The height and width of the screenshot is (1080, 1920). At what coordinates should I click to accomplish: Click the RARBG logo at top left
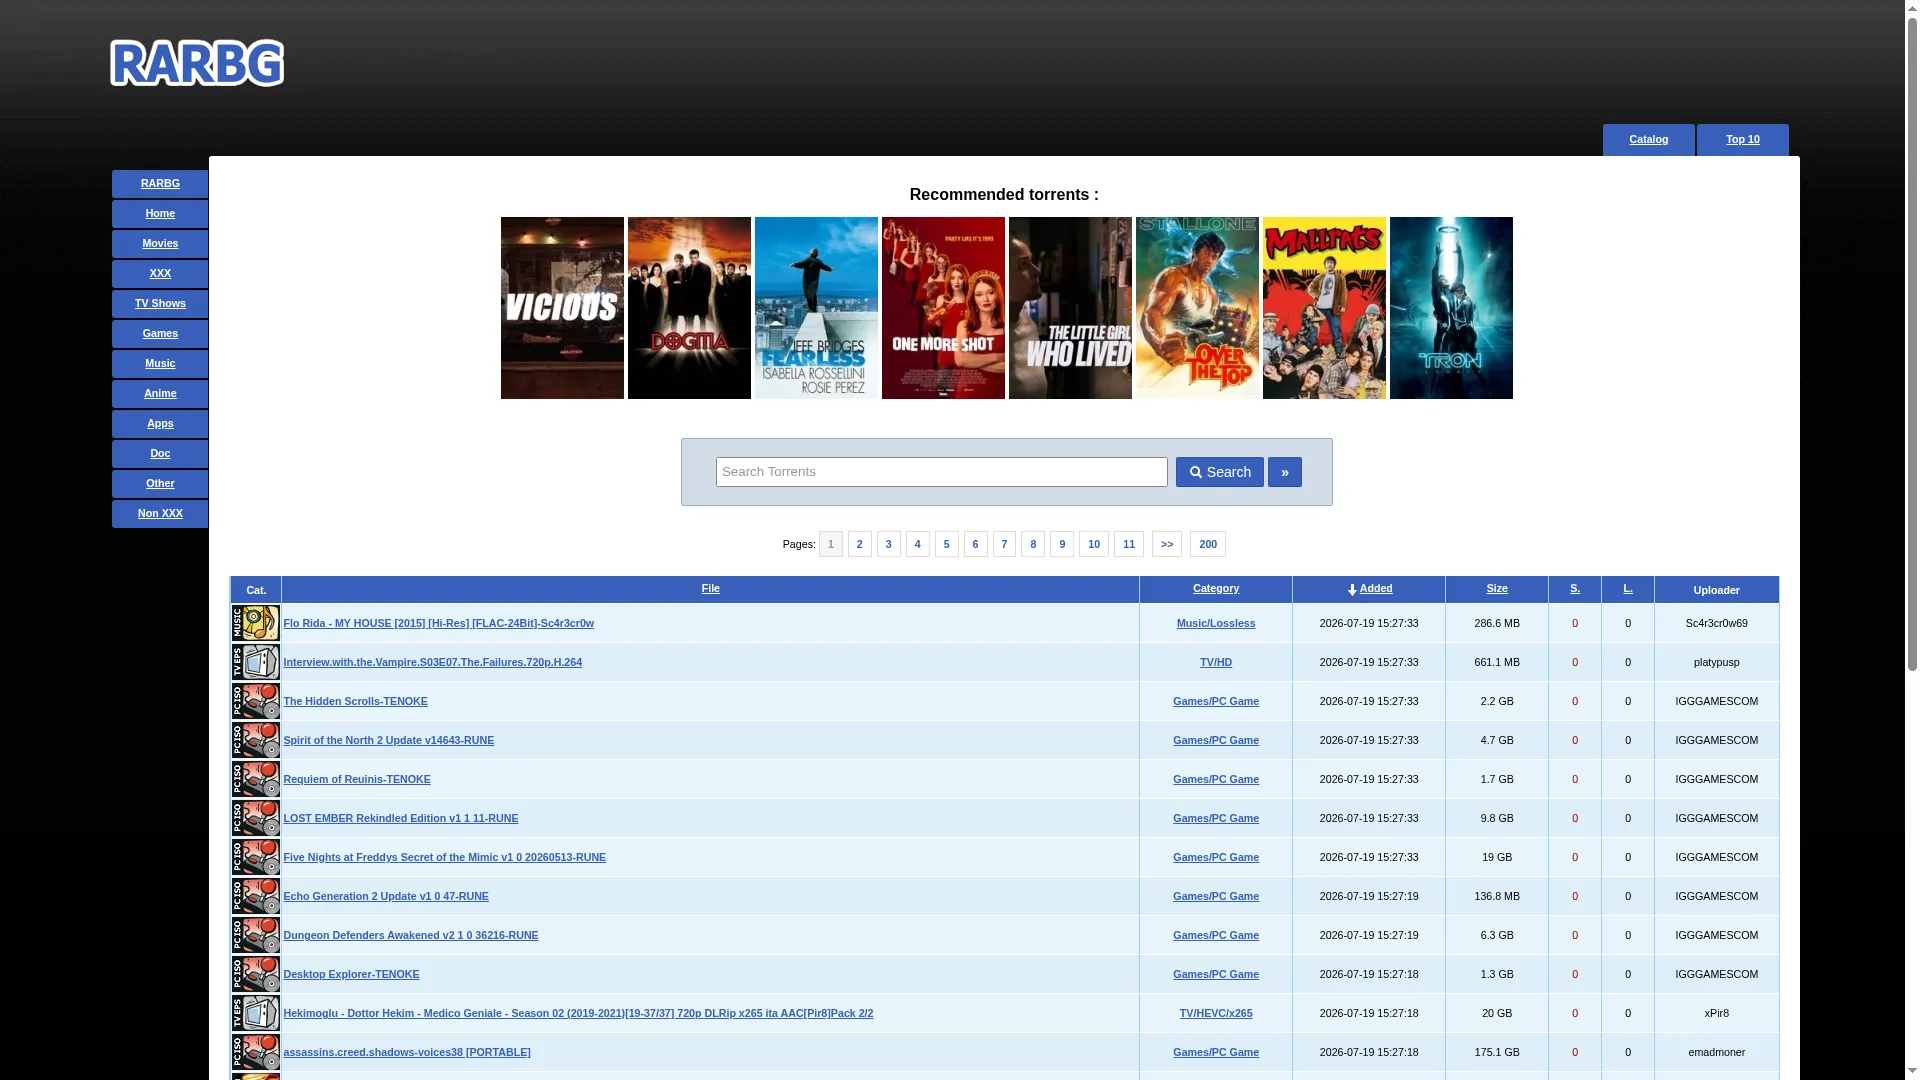pos(197,63)
